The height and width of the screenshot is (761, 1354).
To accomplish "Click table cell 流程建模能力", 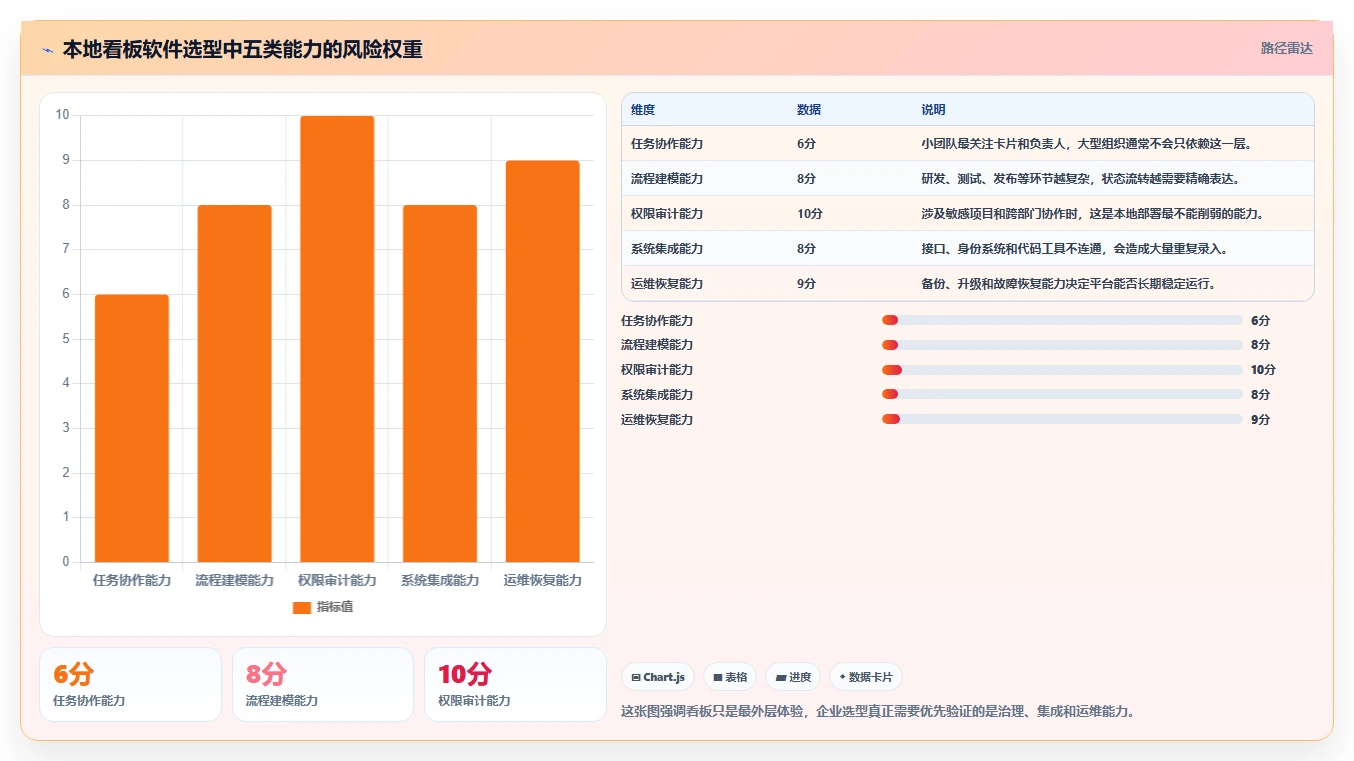I will pos(667,179).
